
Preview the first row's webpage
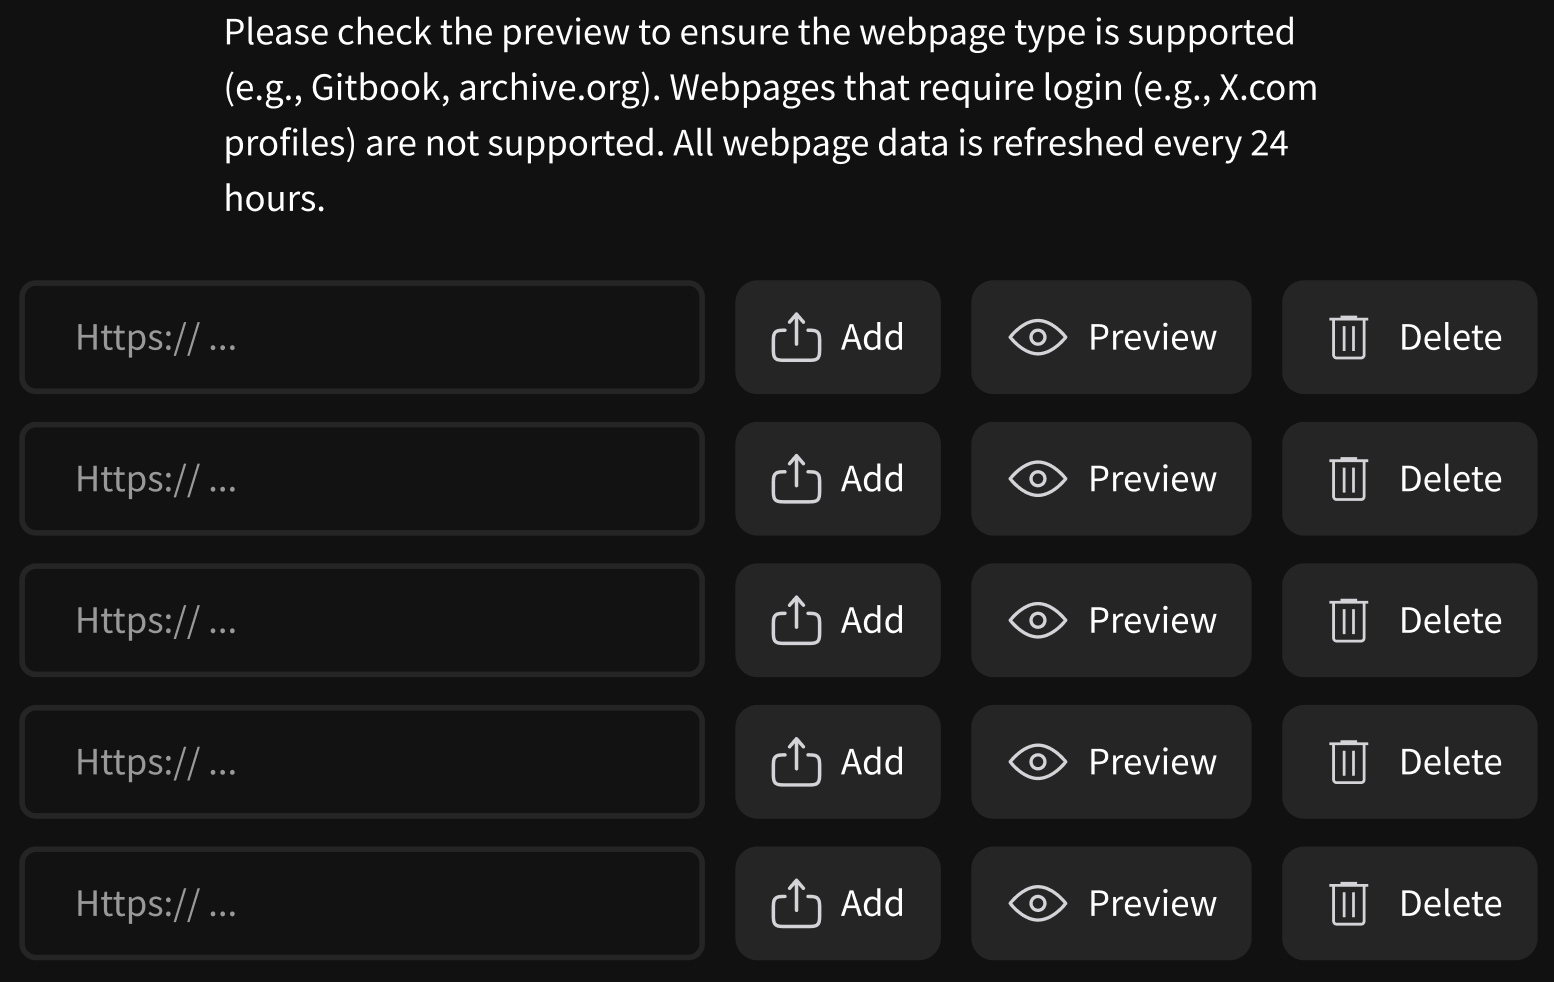[1111, 337]
